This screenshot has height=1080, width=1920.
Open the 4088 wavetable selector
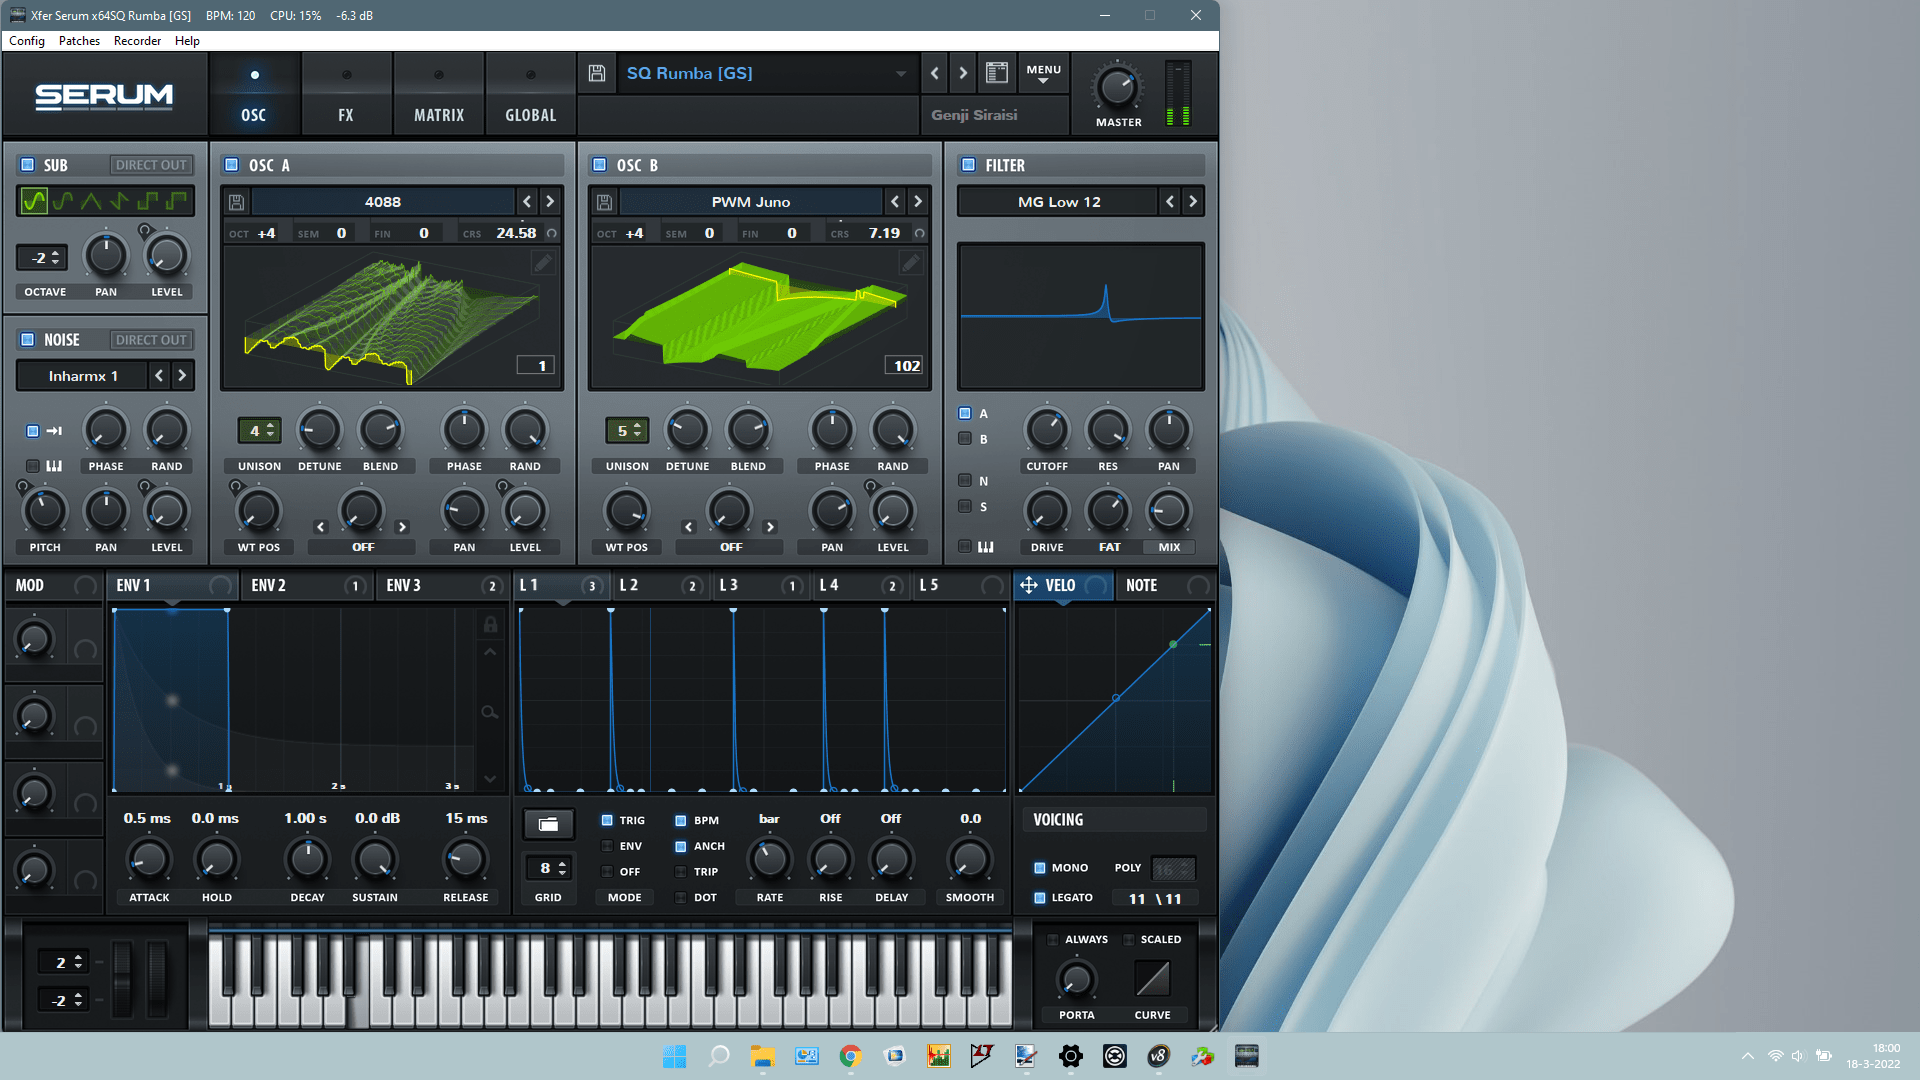tap(383, 202)
